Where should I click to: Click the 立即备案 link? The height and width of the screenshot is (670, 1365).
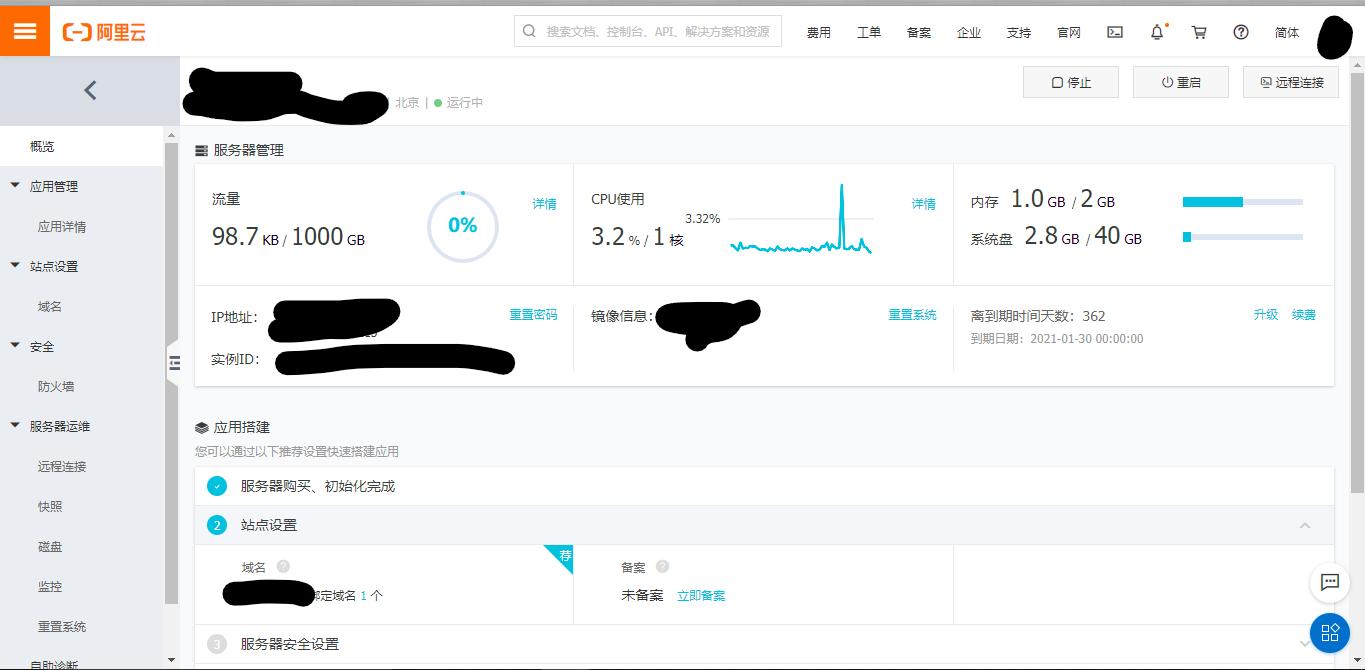(x=700, y=595)
